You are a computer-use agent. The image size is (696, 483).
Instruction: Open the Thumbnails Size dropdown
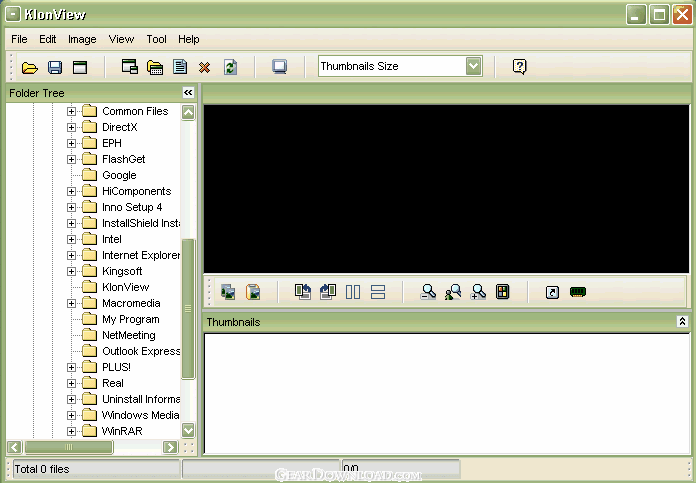pos(474,66)
